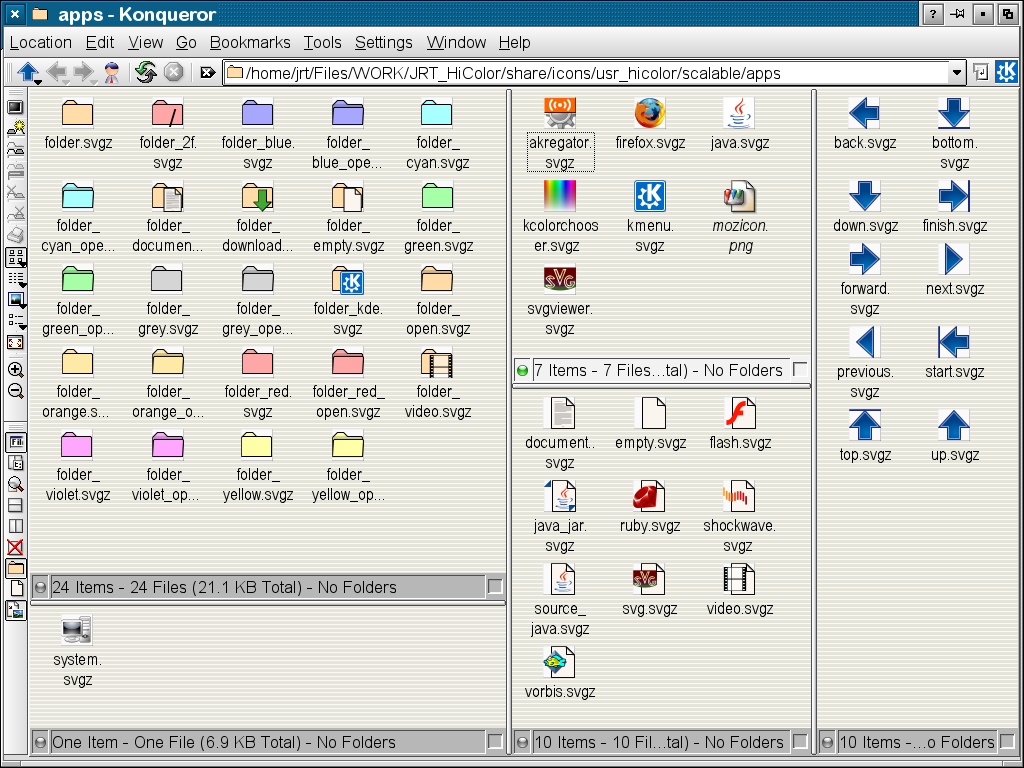Image resolution: width=1024 pixels, height=768 pixels.
Task: Open the Location menu
Action: tap(40, 42)
